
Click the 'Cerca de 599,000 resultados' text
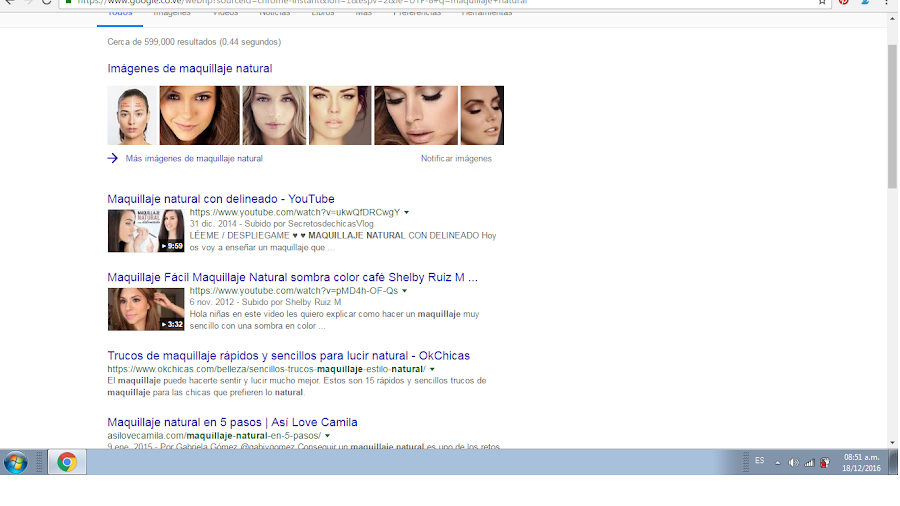[x=194, y=42]
